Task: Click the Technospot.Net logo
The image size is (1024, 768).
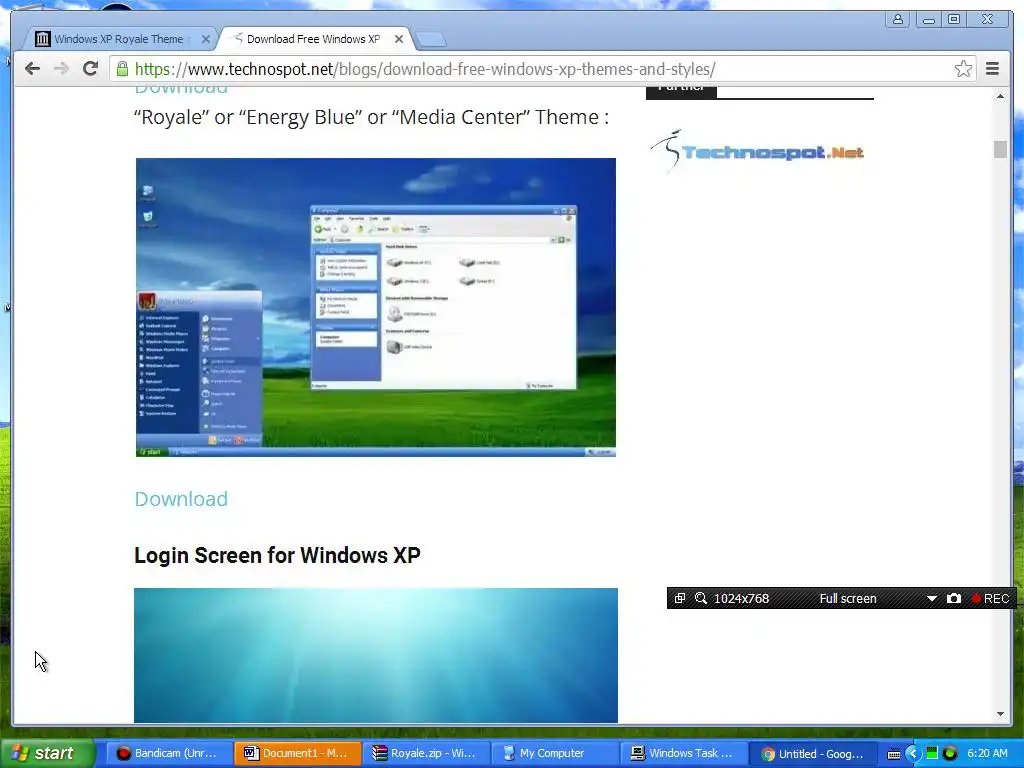Action: (x=758, y=152)
